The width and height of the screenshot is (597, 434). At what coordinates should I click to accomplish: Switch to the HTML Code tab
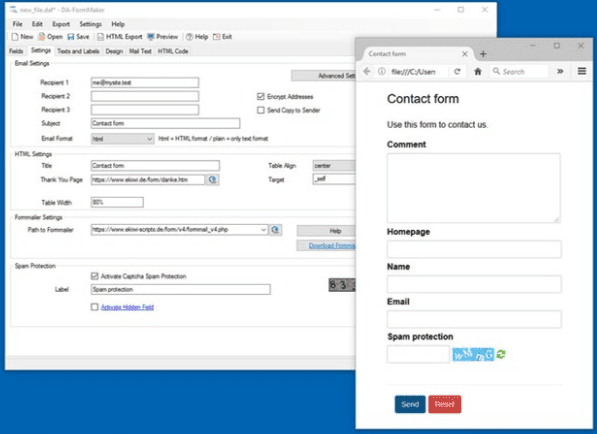pyautogui.click(x=173, y=51)
